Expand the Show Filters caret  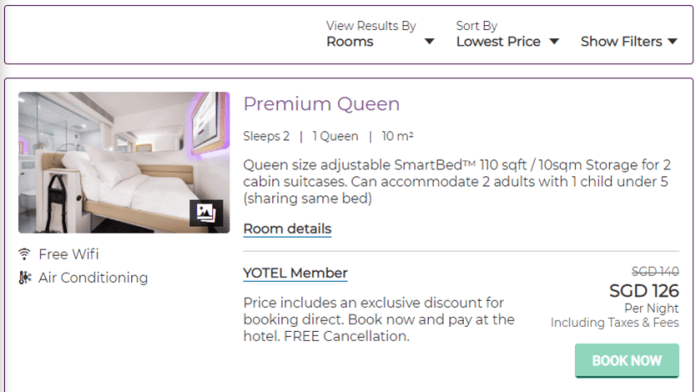672,42
